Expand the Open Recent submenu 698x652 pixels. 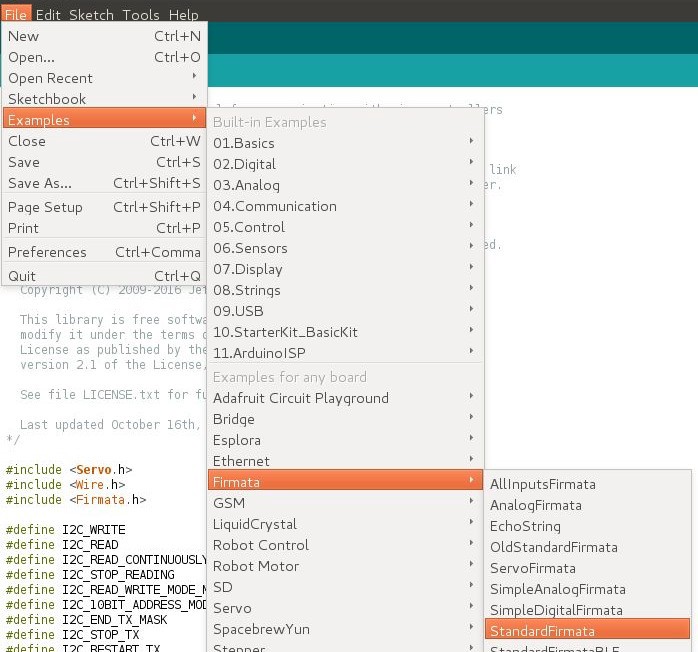(x=104, y=78)
